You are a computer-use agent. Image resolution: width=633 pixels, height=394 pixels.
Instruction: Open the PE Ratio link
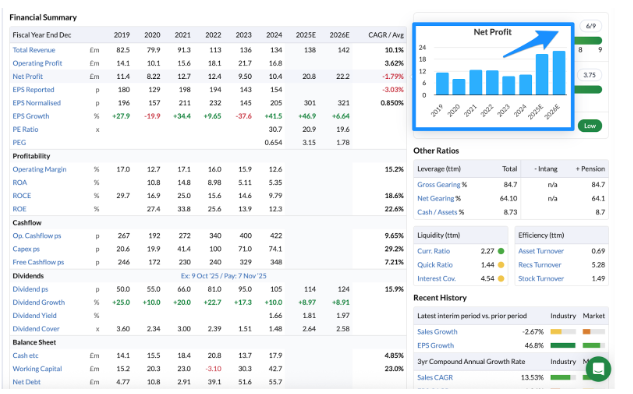click(25, 130)
